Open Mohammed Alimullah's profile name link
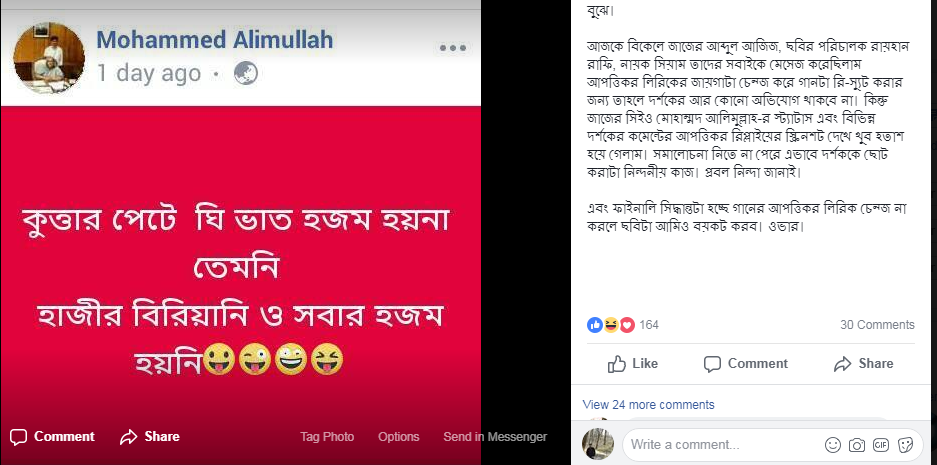Image resolution: width=937 pixels, height=465 pixels. (214, 40)
